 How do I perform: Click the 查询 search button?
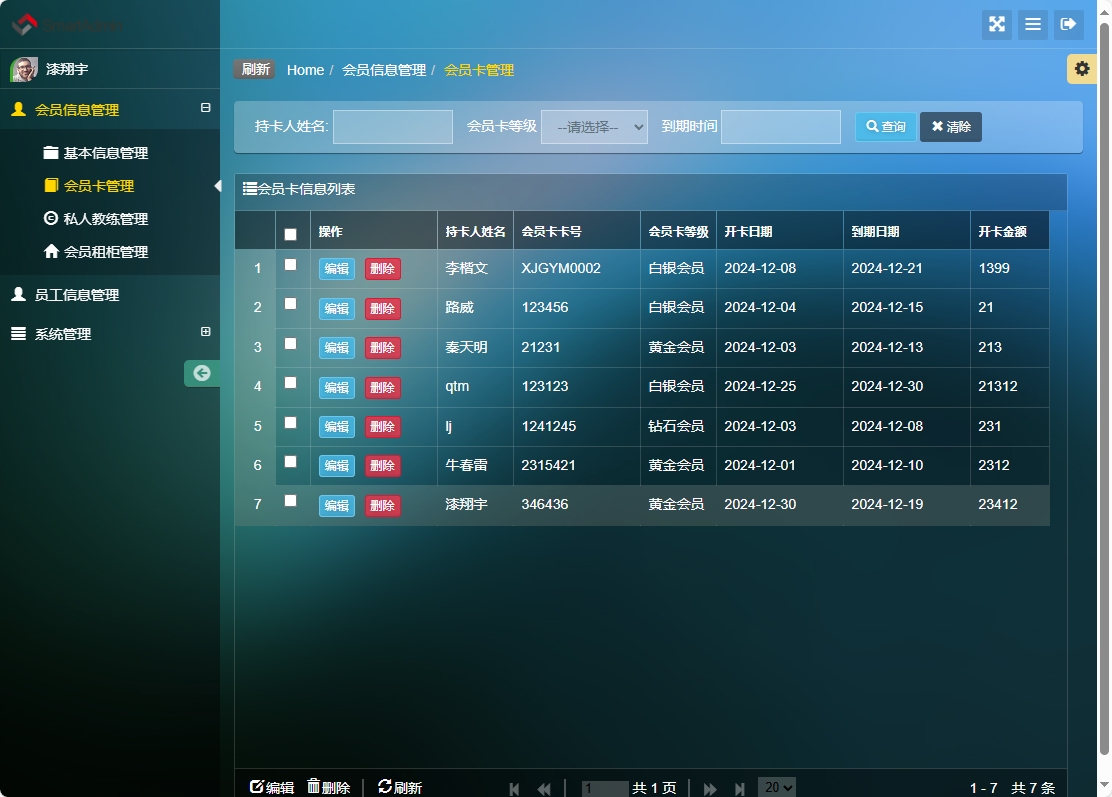point(884,127)
